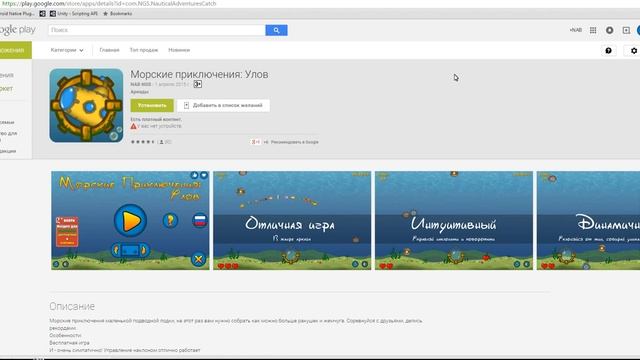640x360 pixels.
Task: Click the Google +1 recommend button
Action: coord(256,142)
